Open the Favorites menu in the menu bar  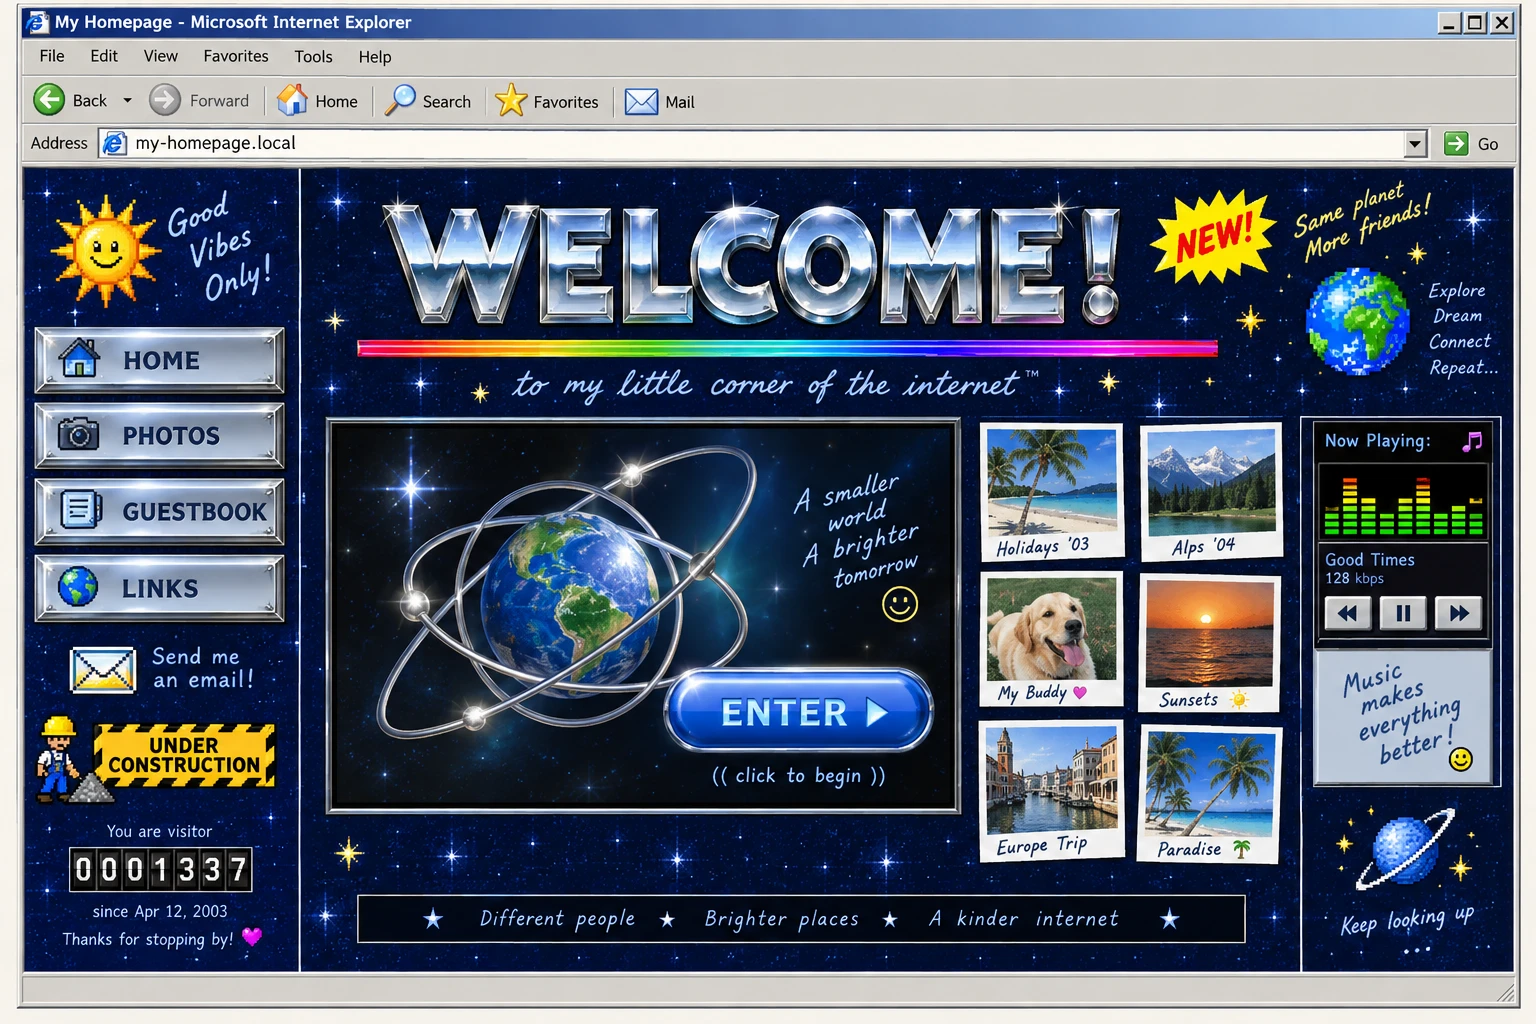236,56
